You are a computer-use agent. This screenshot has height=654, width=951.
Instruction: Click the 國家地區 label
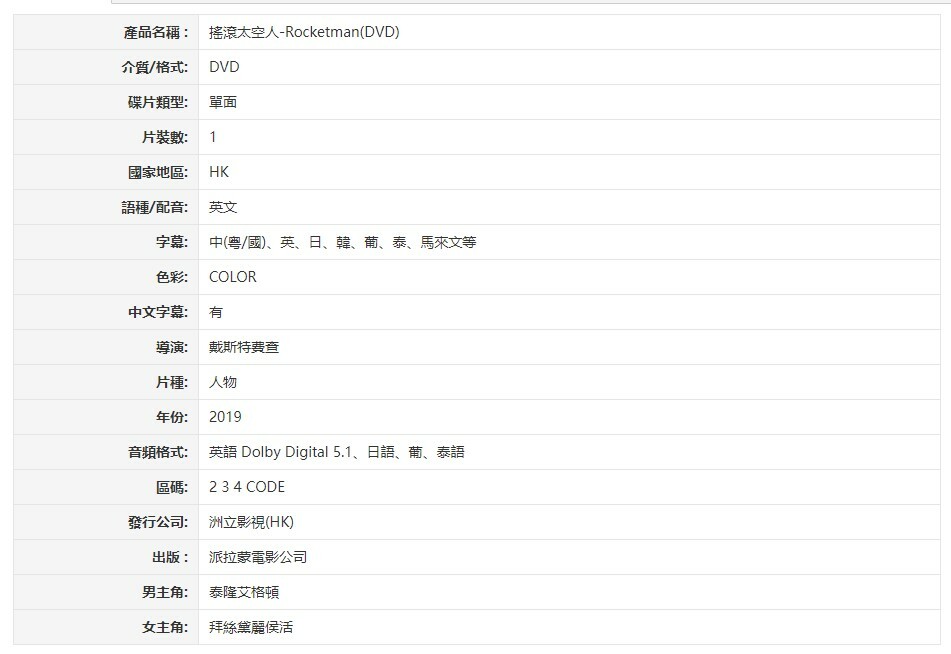[x=158, y=172]
